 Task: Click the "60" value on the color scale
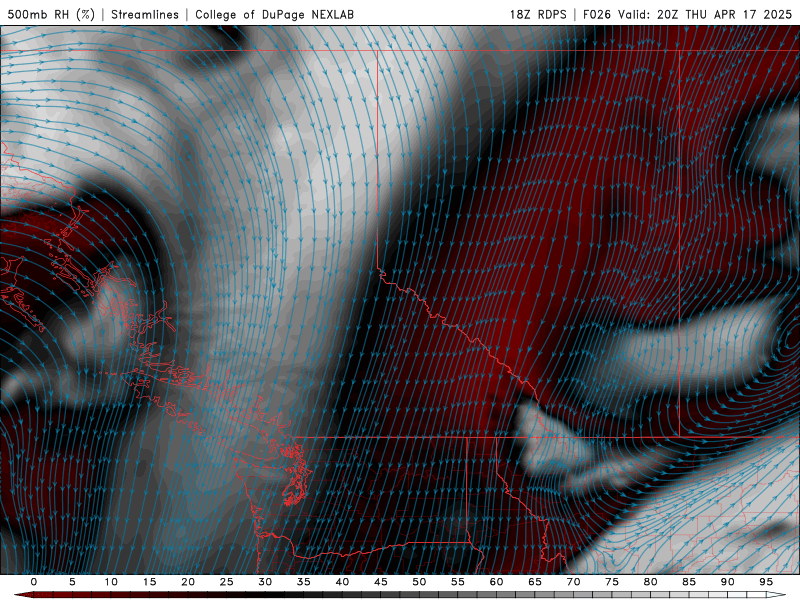tap(496, 582)
